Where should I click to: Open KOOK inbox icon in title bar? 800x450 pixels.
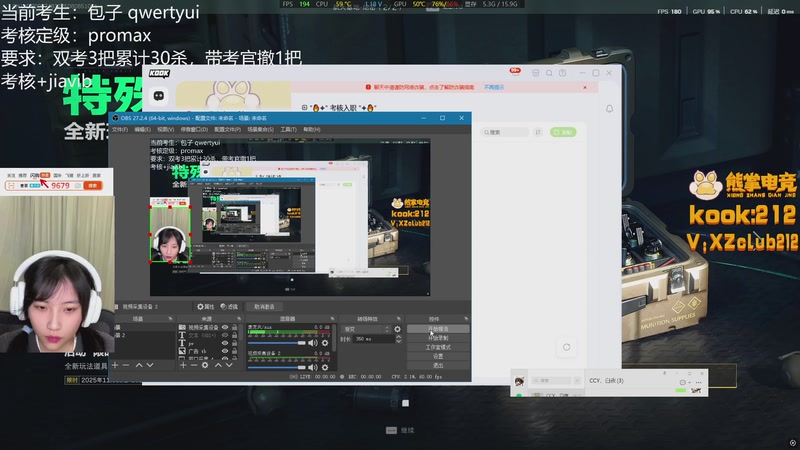536,73
